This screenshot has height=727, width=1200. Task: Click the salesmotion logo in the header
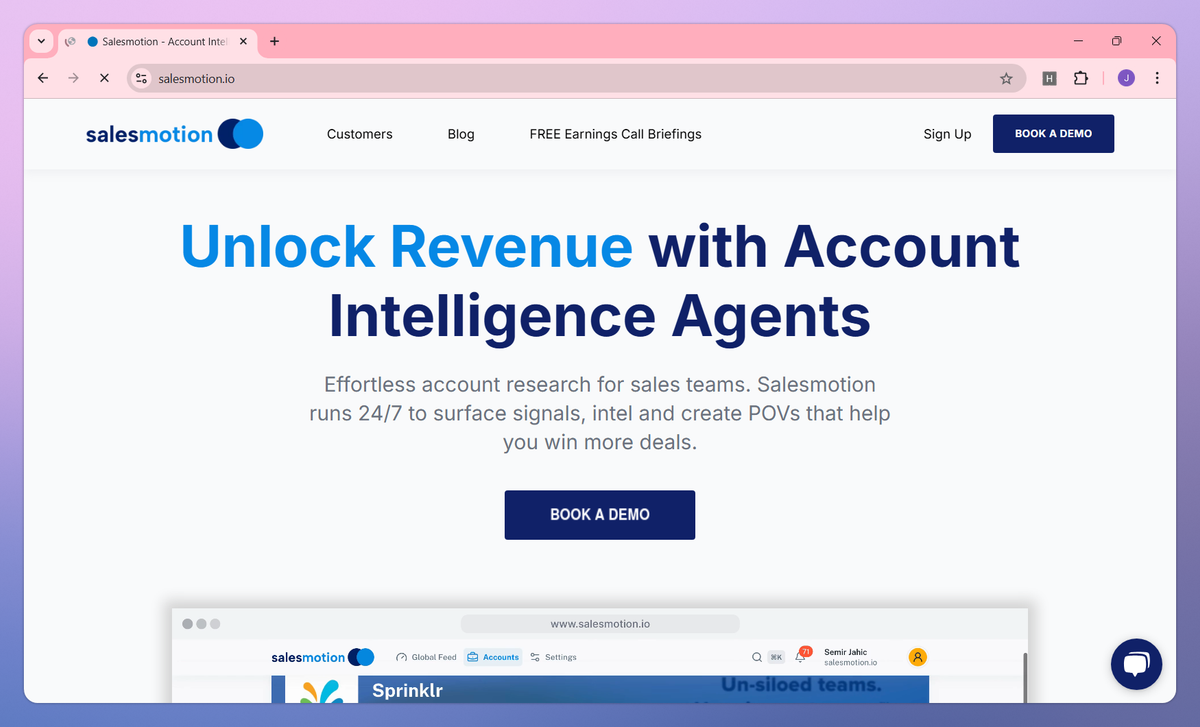click(x=174, y=134)
